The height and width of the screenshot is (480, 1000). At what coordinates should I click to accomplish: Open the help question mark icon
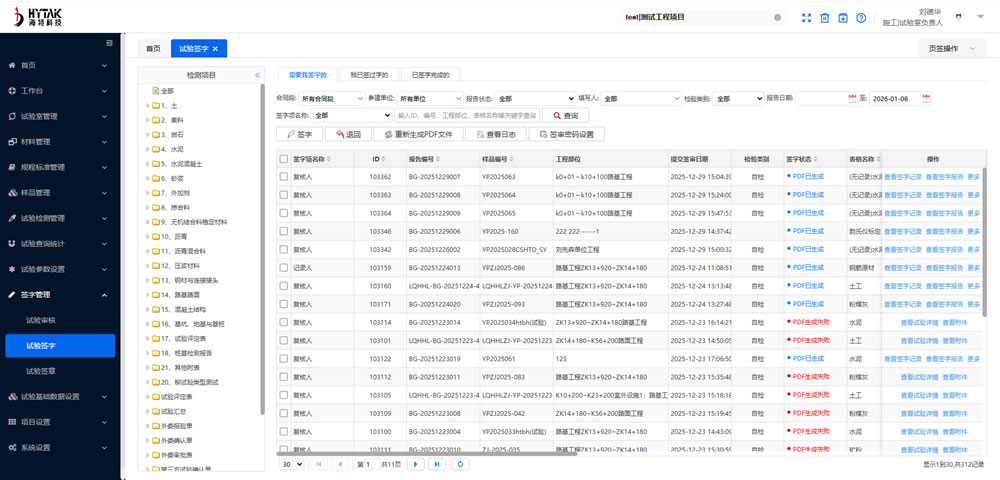[861, 18]
